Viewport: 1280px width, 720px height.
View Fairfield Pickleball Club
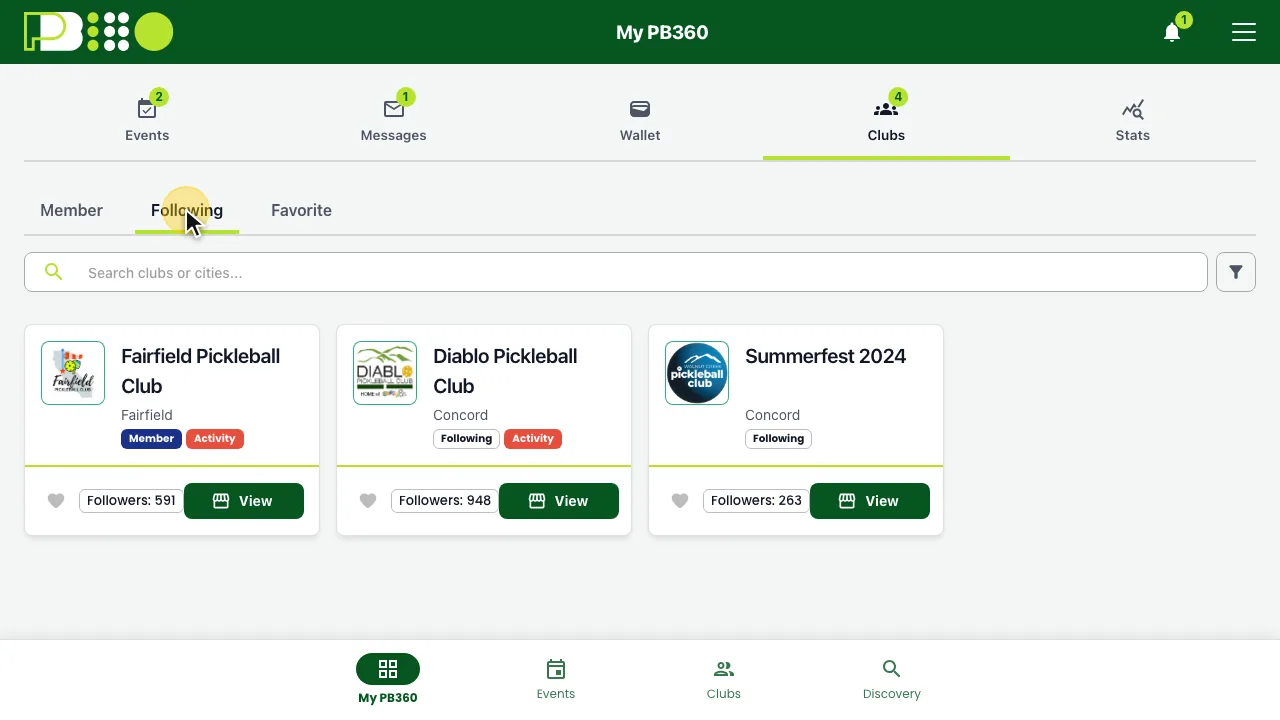(244, 501)
